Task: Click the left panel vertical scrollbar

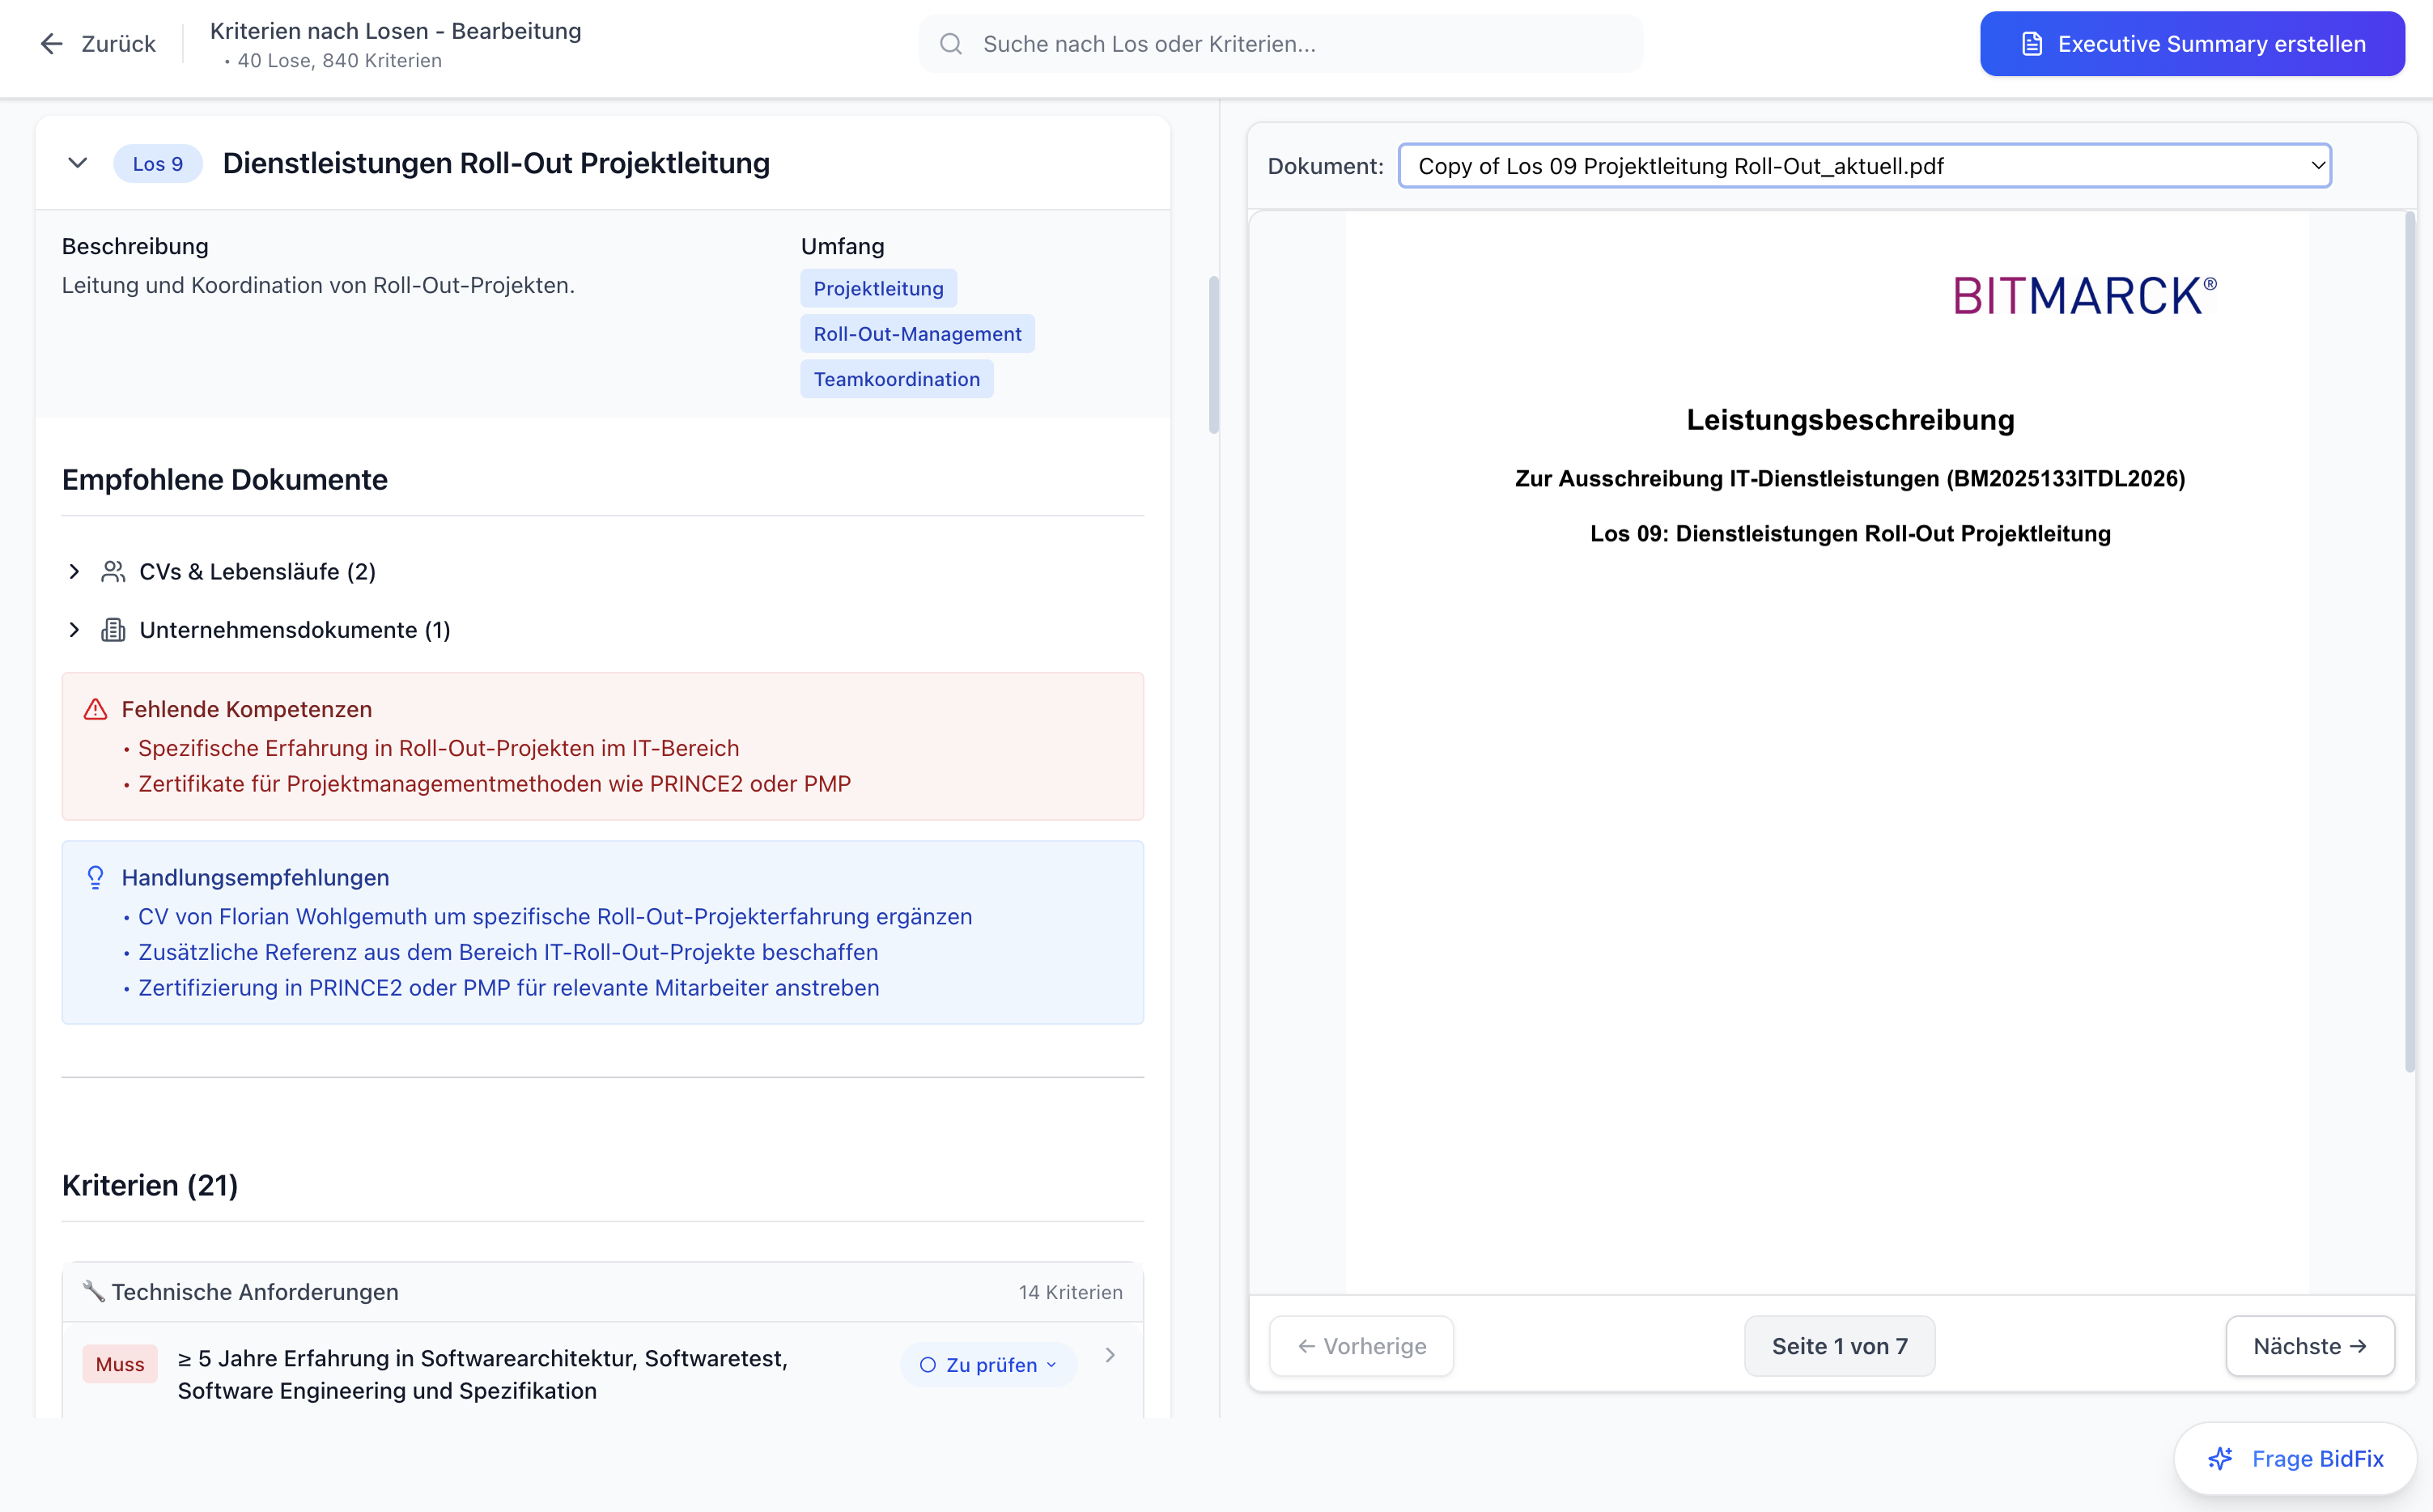Action: [1214, 355]
